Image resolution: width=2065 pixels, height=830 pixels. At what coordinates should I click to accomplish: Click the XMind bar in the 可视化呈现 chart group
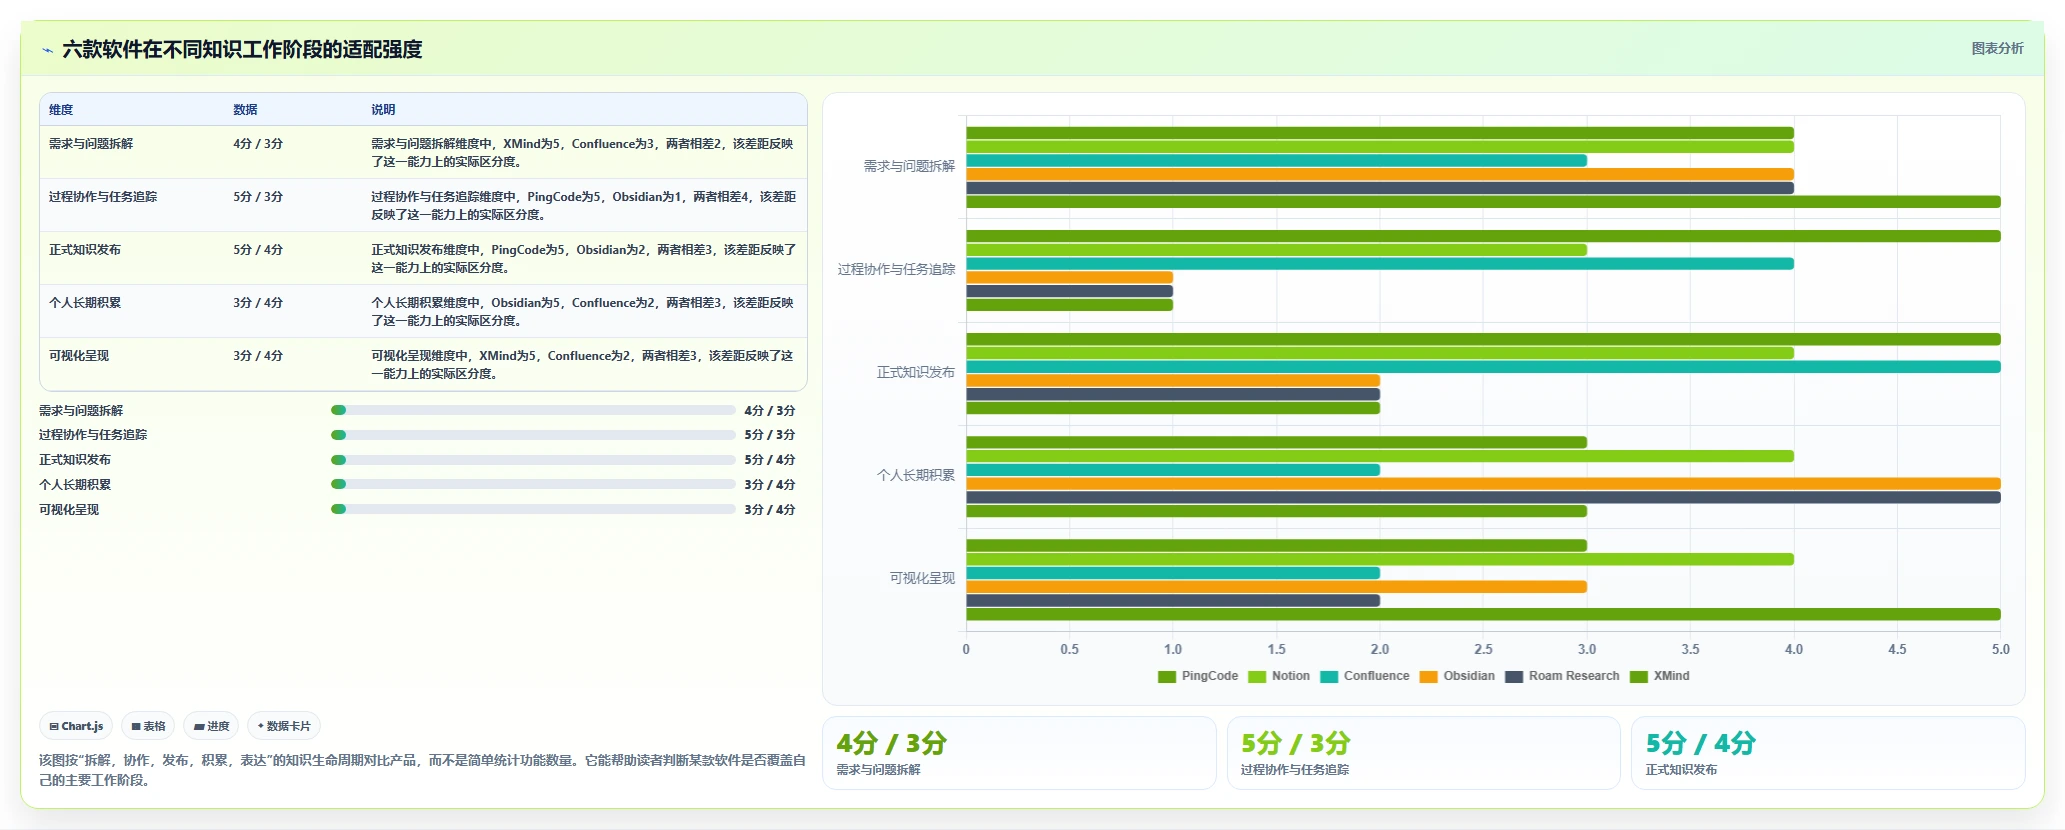coord(1483,614)
